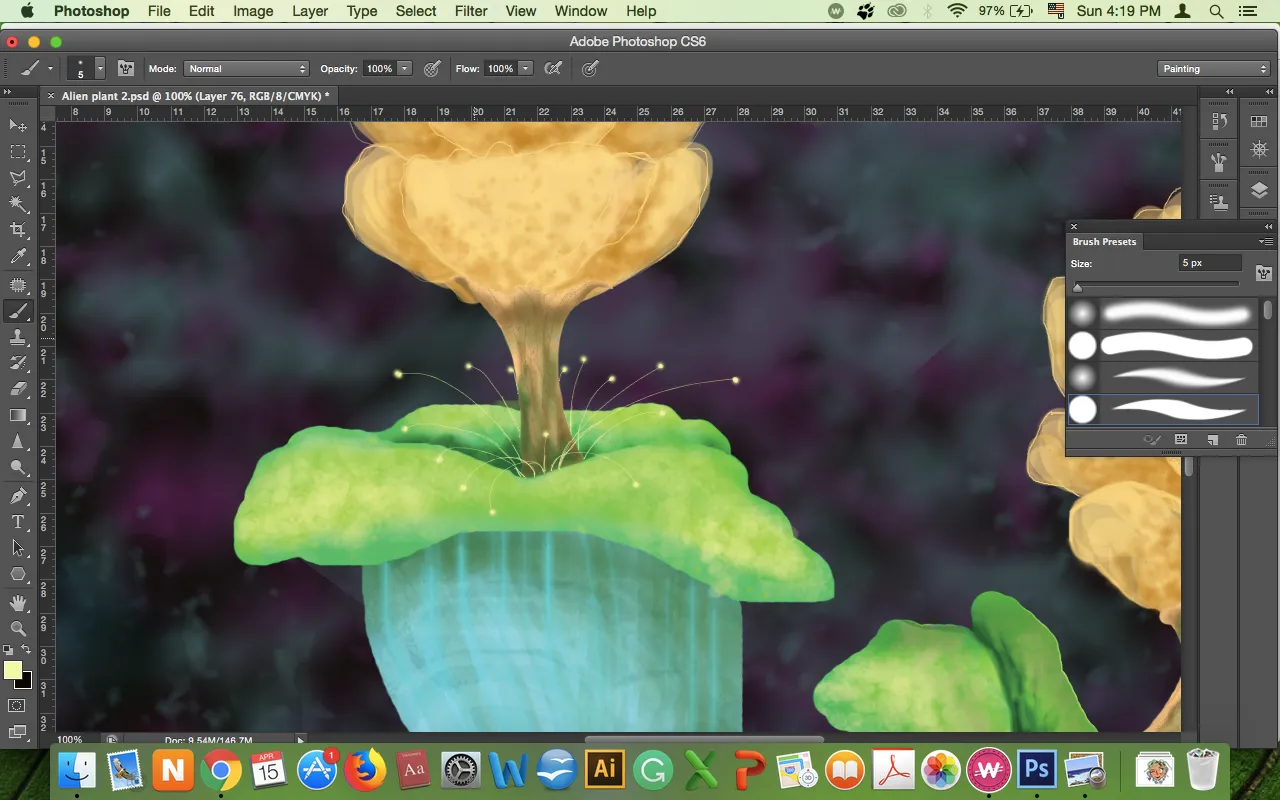1280x800 pixels.
Task: Select the Brush tool in the toolbox
Action: click(18, 311)
